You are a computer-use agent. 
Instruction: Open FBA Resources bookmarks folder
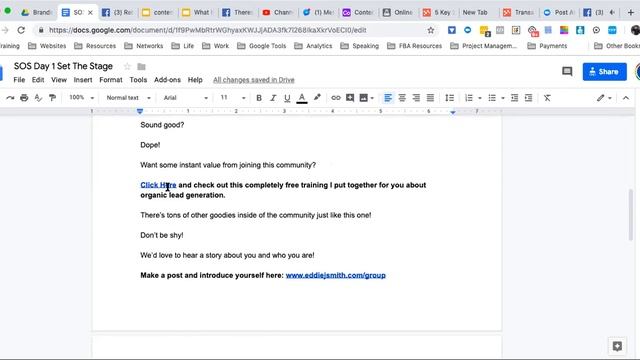[x=414, y=46]
